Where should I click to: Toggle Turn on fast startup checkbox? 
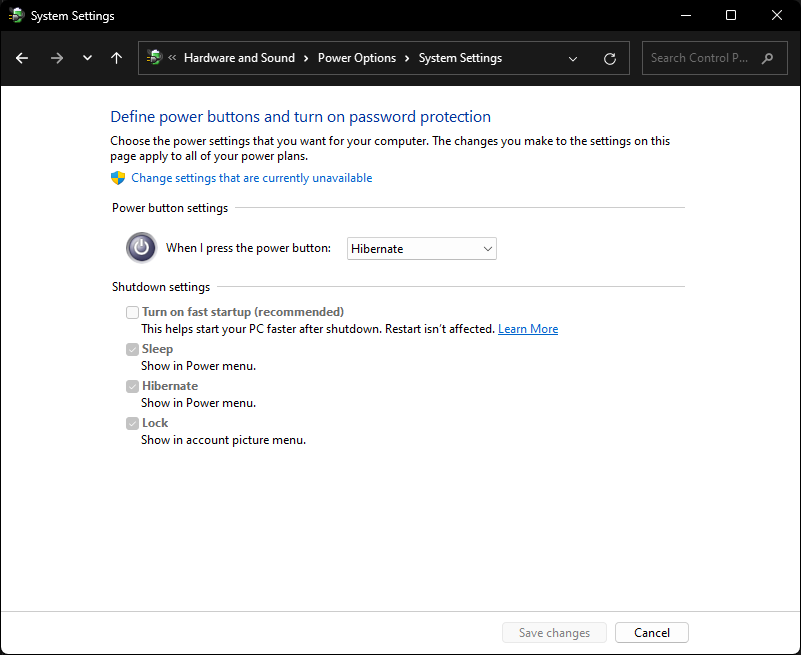pos(132,312)
